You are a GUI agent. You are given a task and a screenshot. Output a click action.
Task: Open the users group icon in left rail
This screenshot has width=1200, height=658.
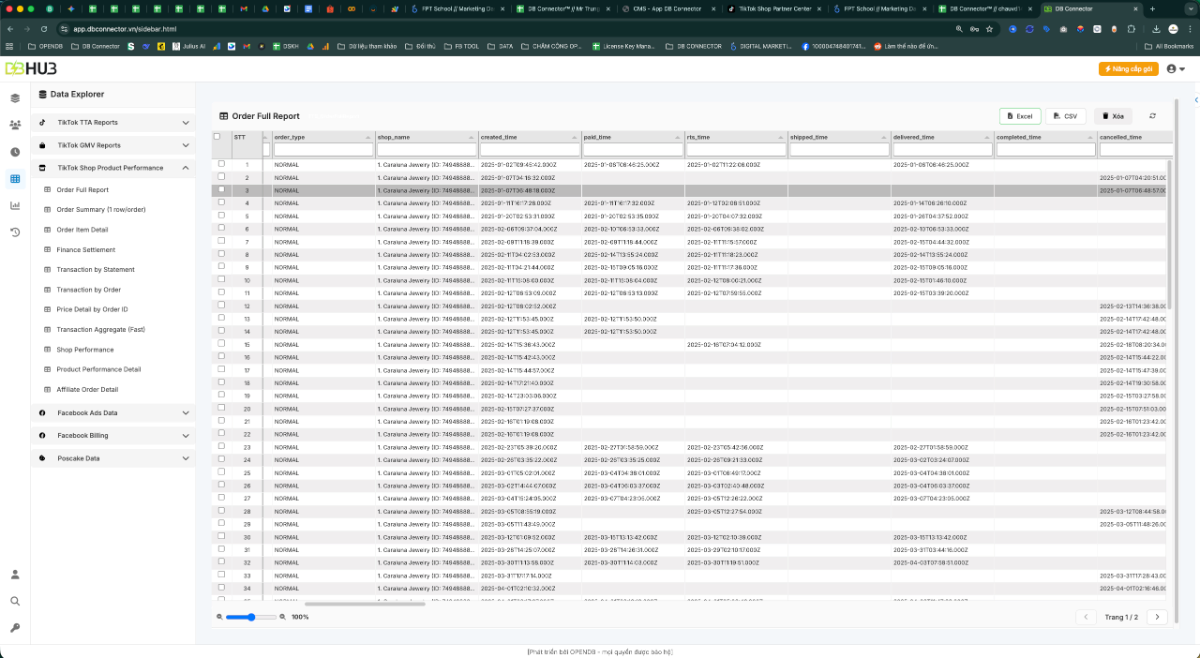click(15, 125)
